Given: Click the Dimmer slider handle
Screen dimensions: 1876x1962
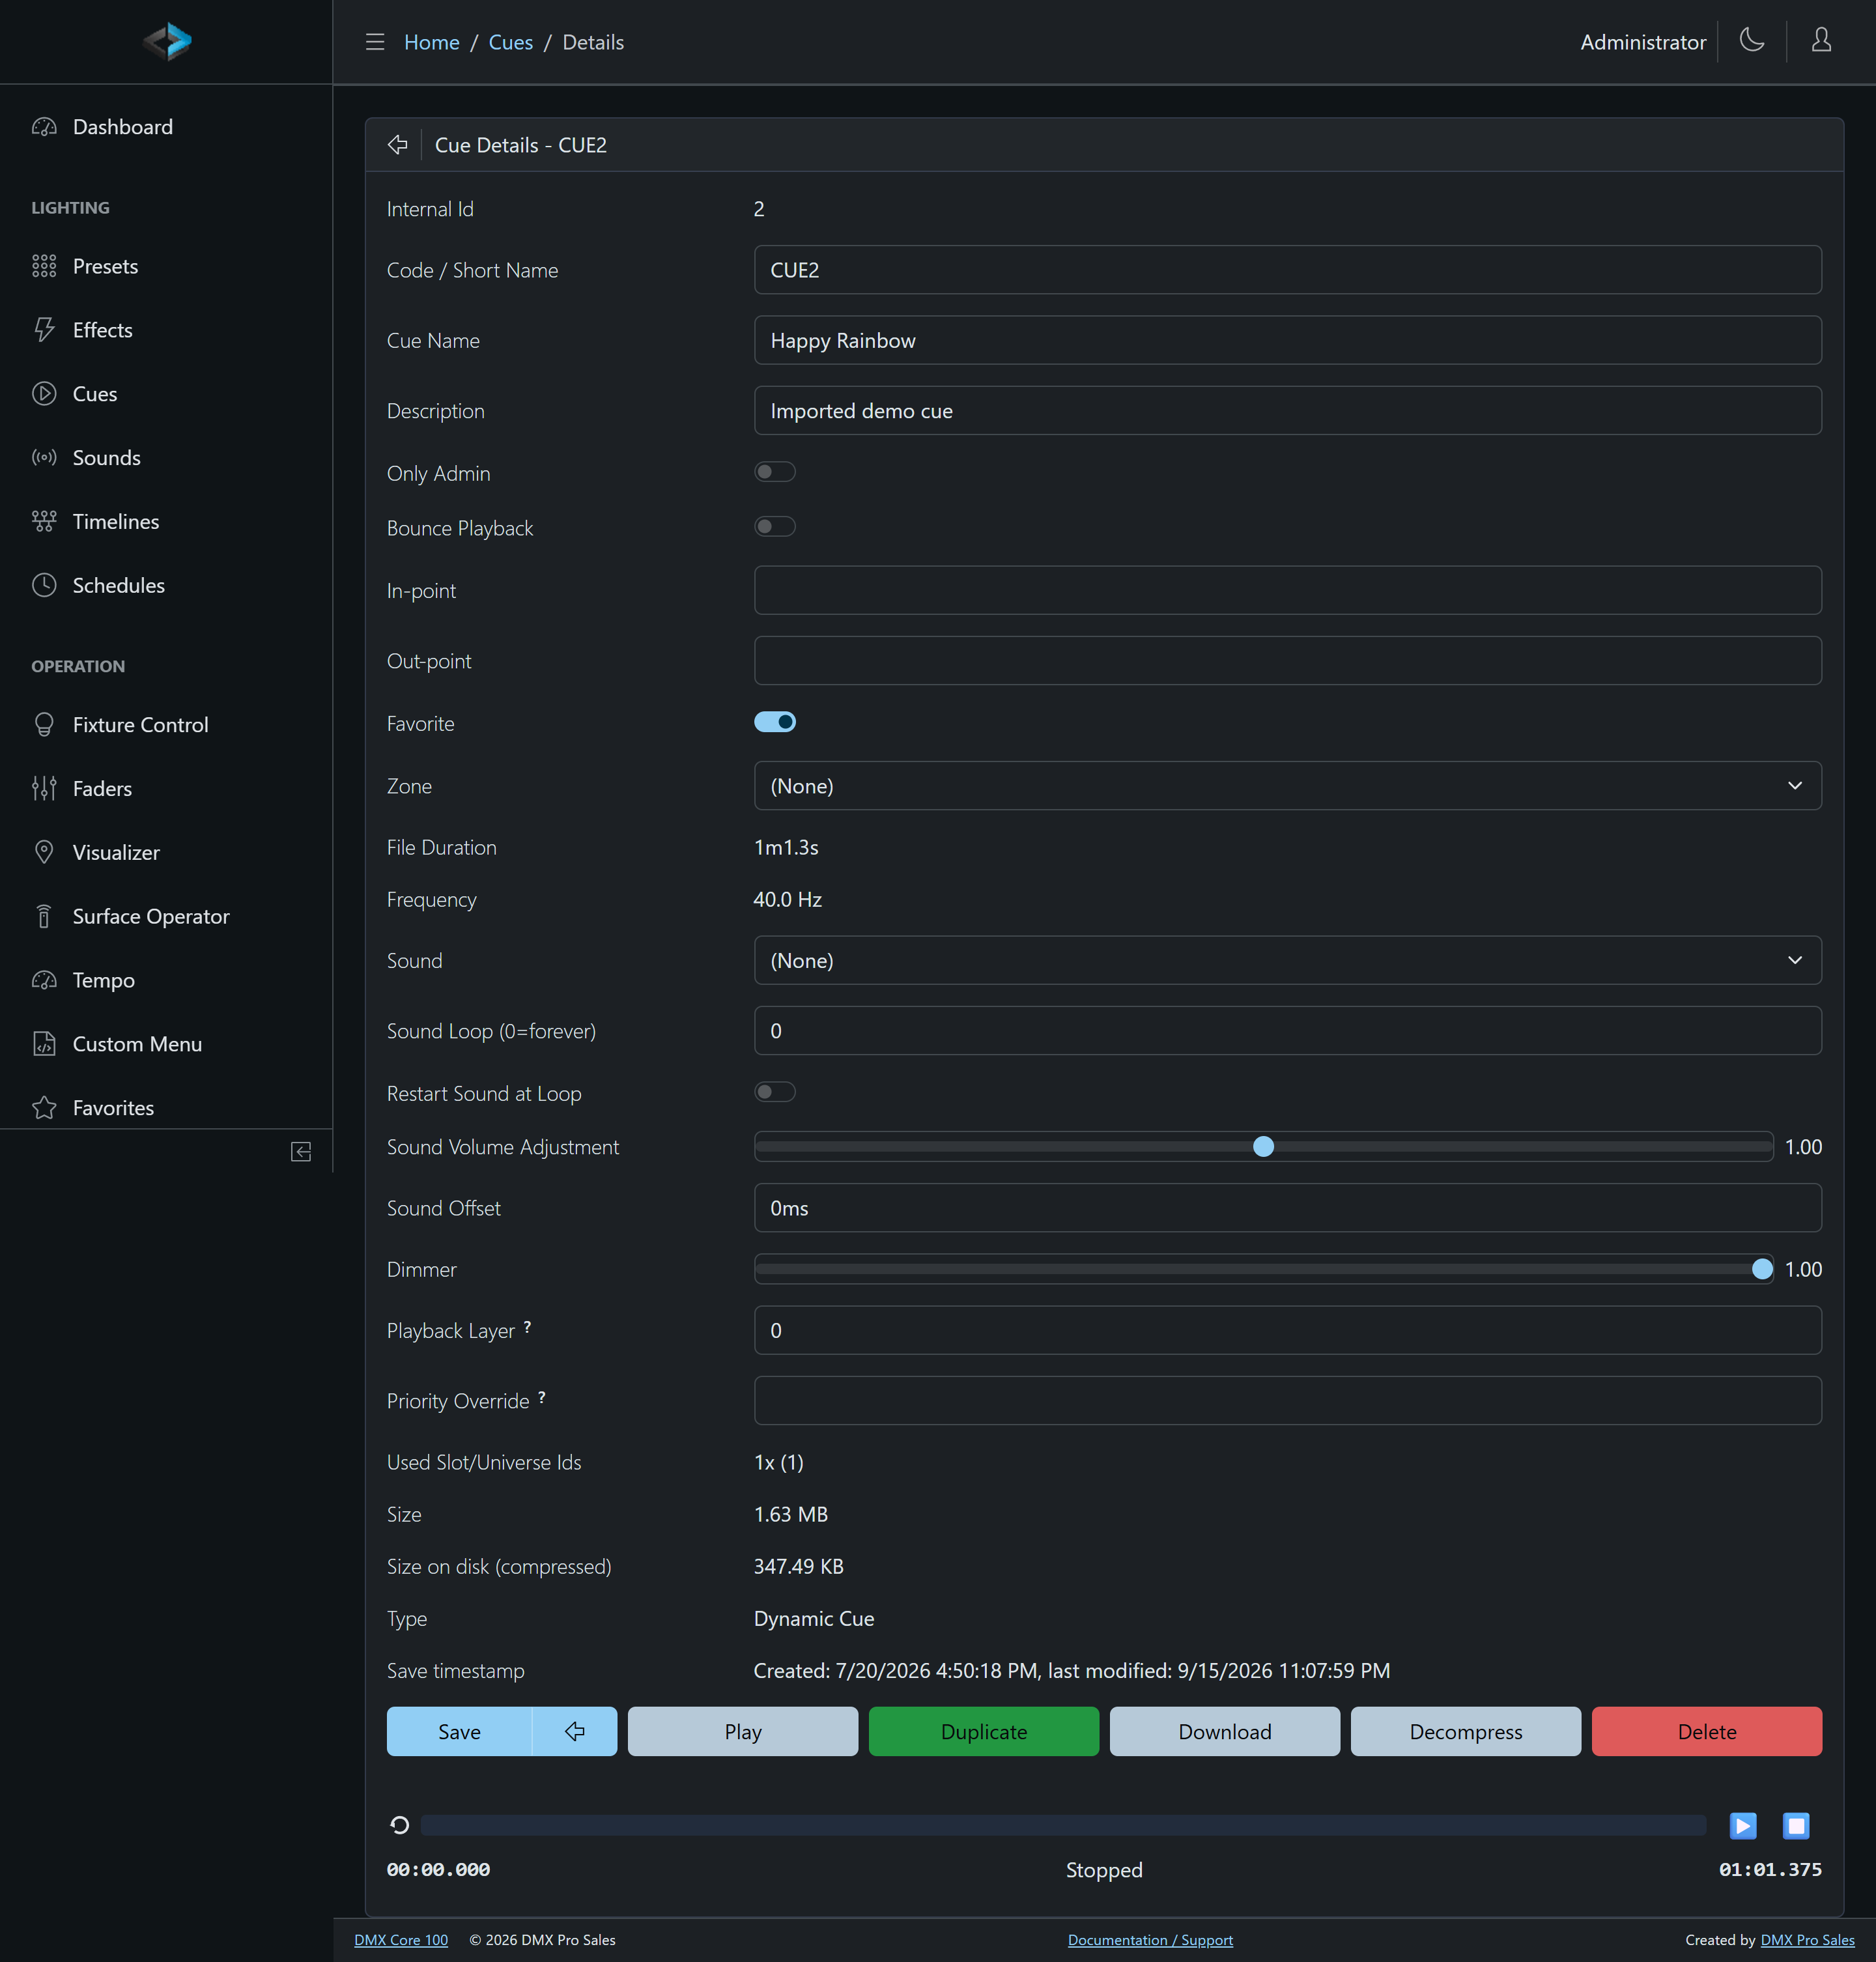Looking at the screenshot, I should coord(1762,1270).
